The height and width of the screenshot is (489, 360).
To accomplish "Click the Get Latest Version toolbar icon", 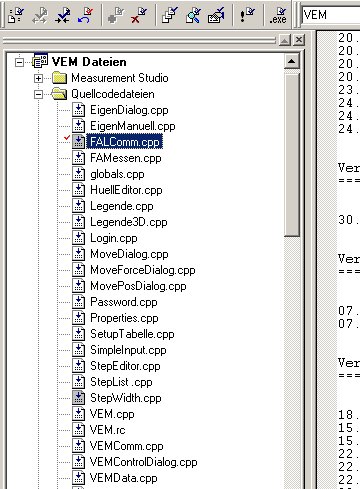I will point(16,15).
